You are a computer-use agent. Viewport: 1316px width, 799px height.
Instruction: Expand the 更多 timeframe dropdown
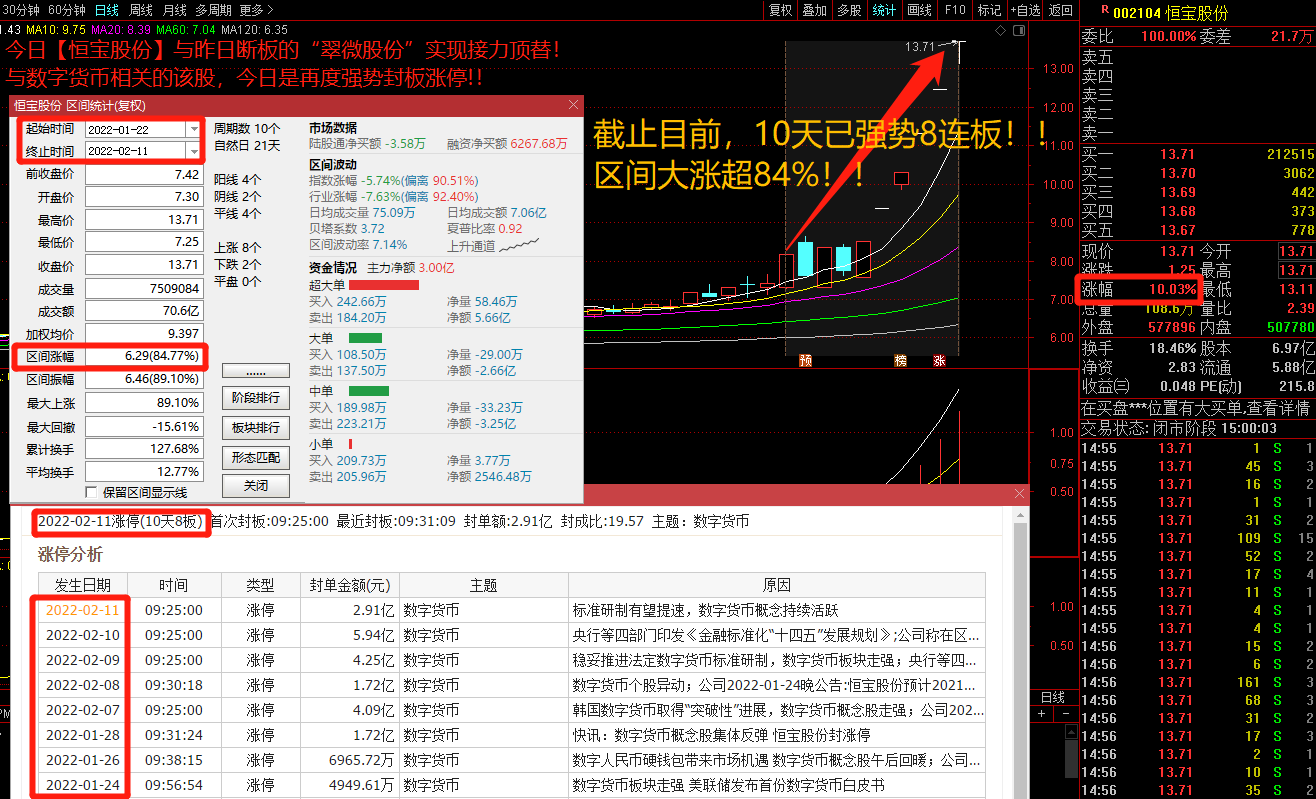(257, 10)
